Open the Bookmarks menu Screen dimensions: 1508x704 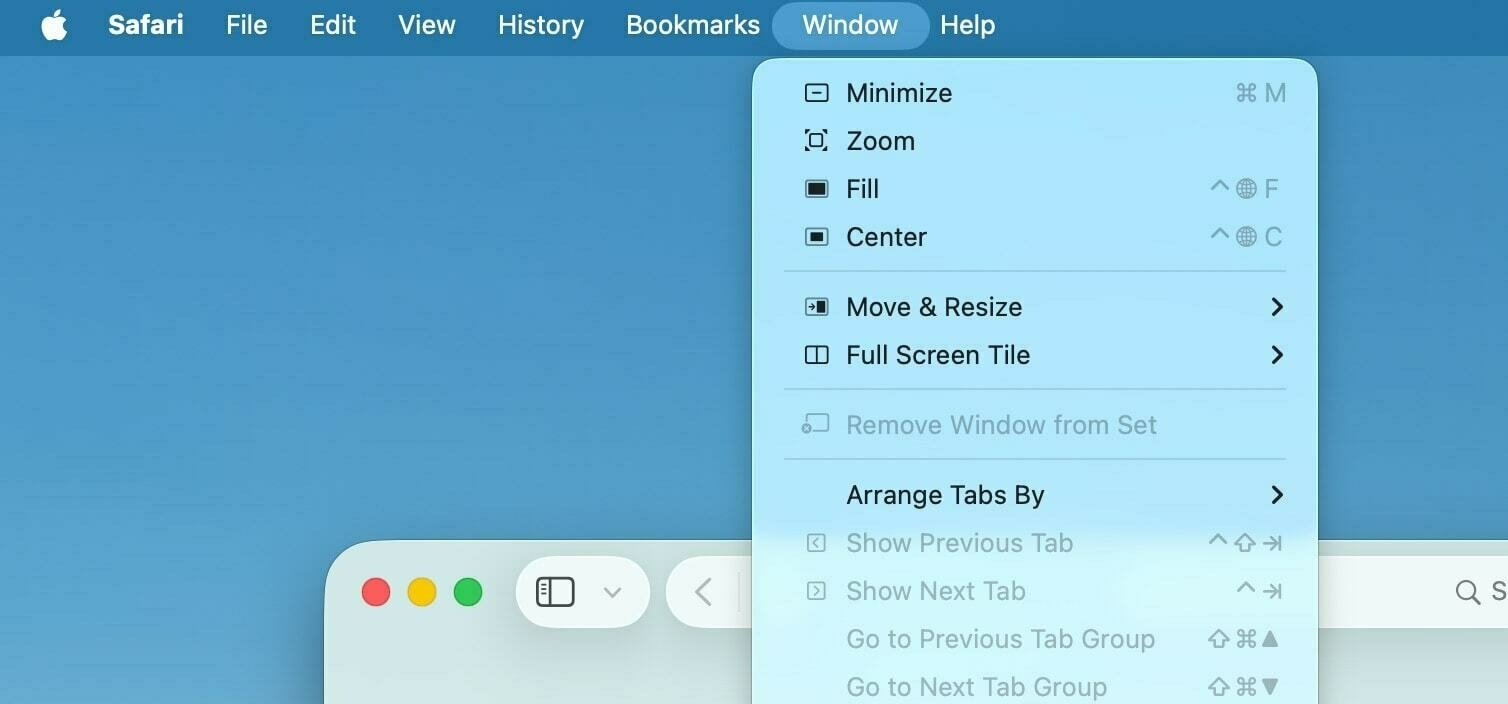coord(693,25)
